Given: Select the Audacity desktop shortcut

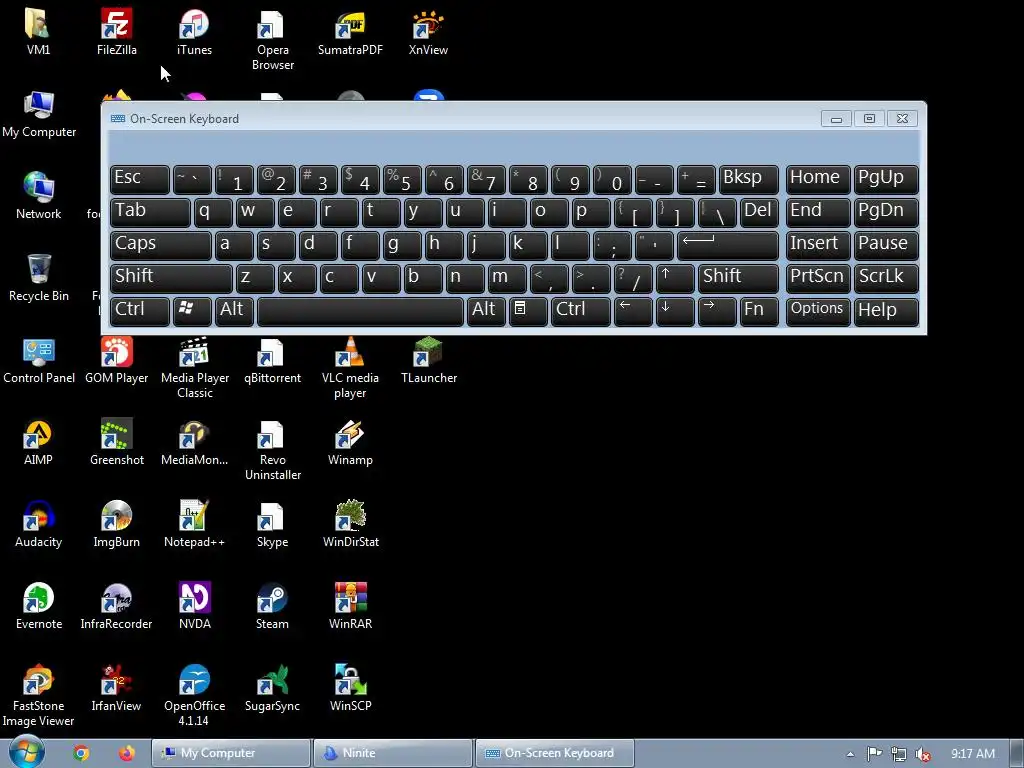Looking at the screenshot, I should [x=38, y=525].
